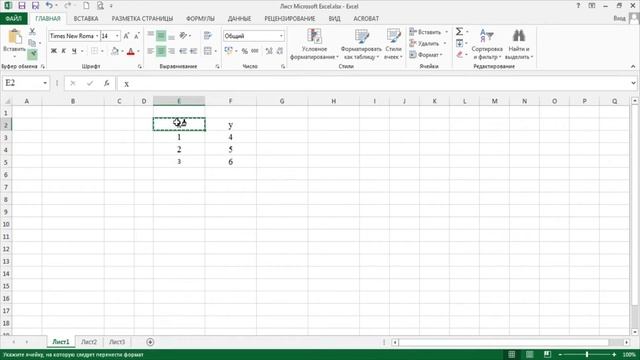Confirm the entry with formula bar checkmark
This screenshot has width=640, height=360.
click(90, 83)
